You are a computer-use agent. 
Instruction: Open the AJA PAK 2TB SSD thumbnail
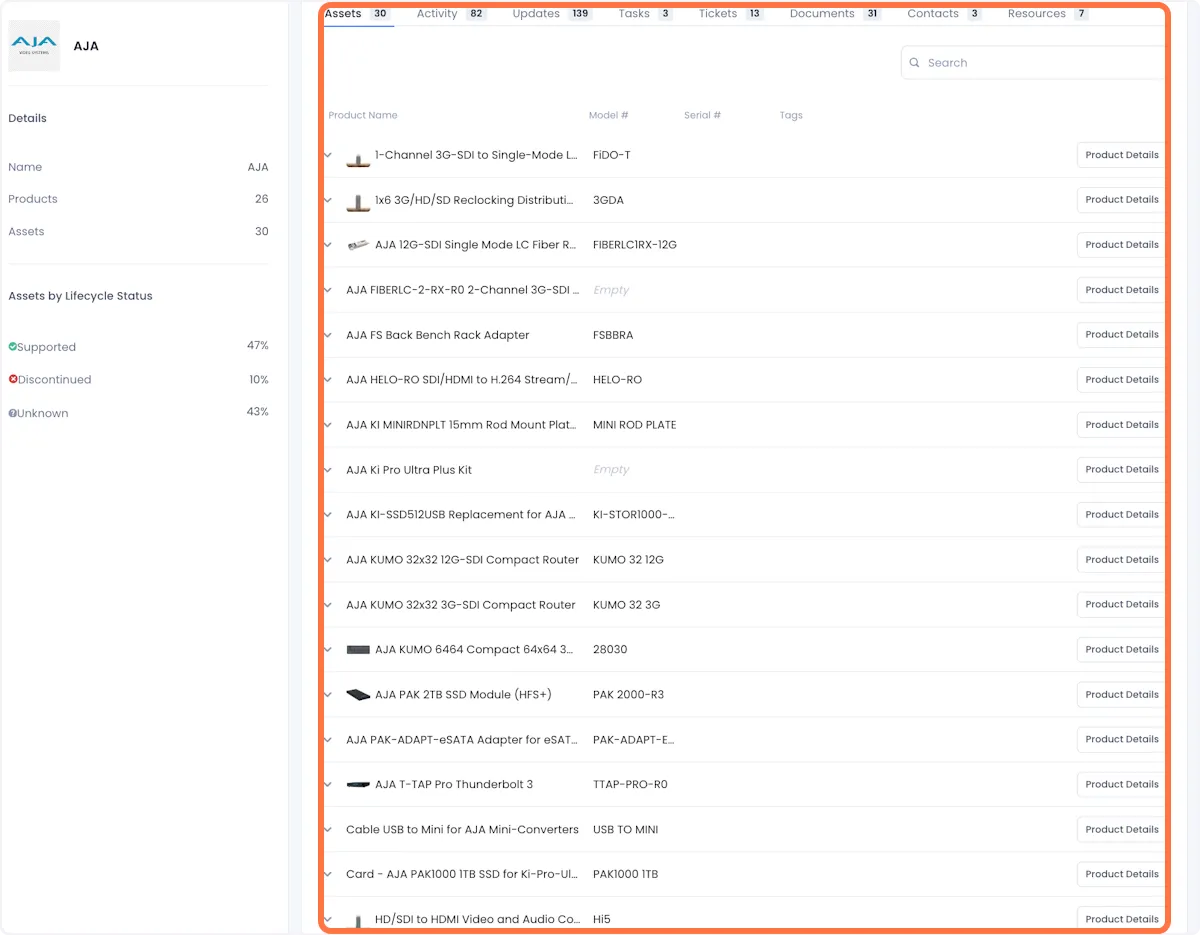pyautogui.click(x=358, y=695)
